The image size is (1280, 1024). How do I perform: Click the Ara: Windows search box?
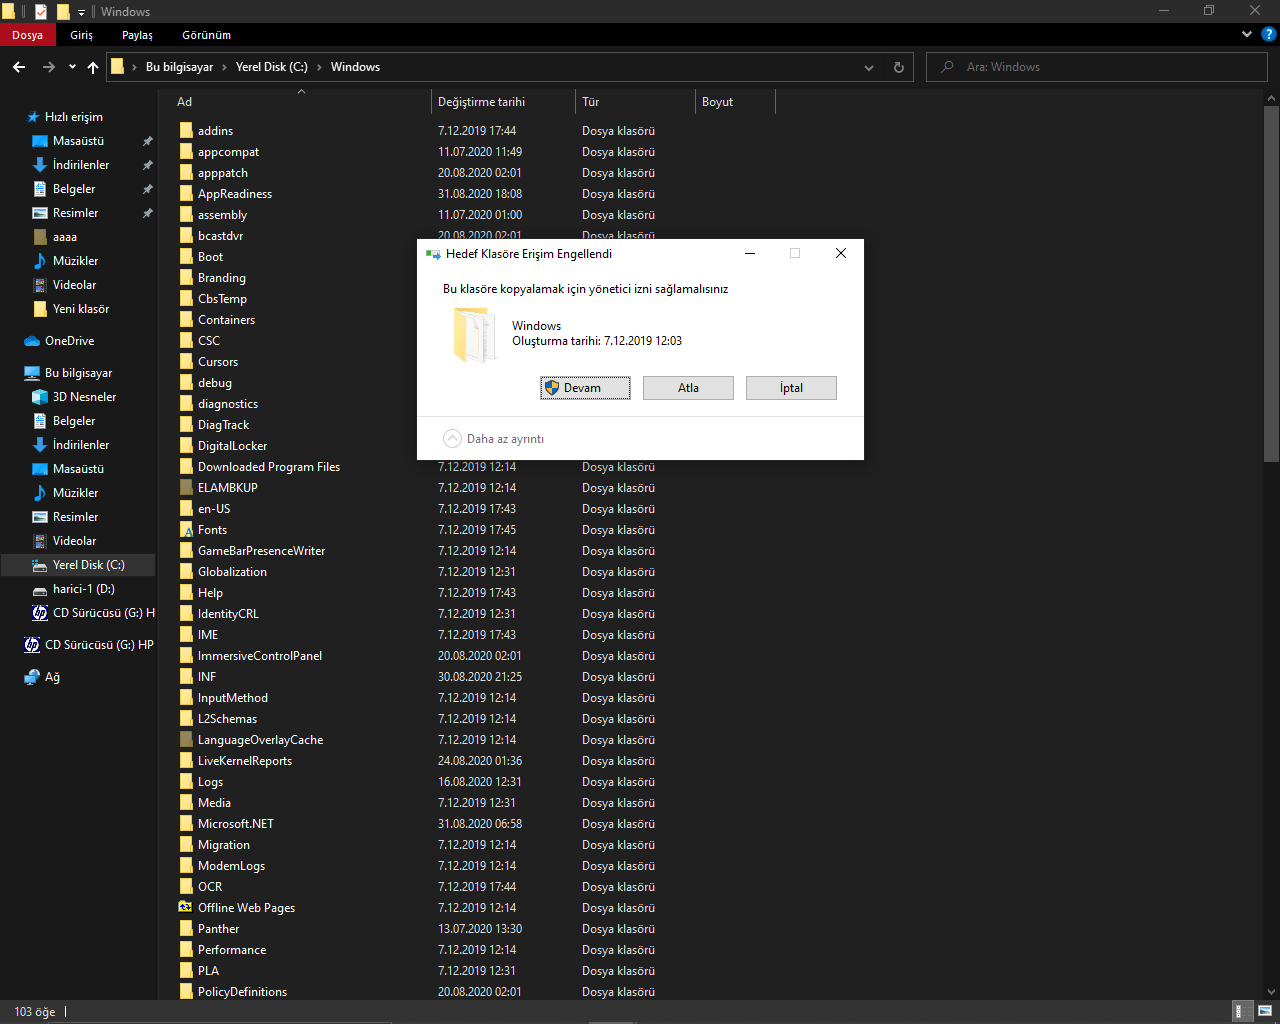point(1097,67)
